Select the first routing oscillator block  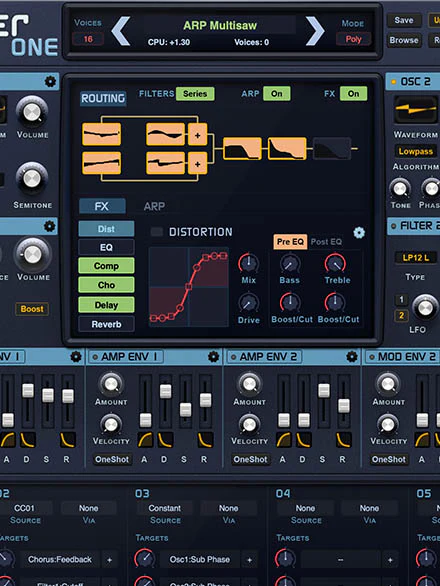point(101,134)
